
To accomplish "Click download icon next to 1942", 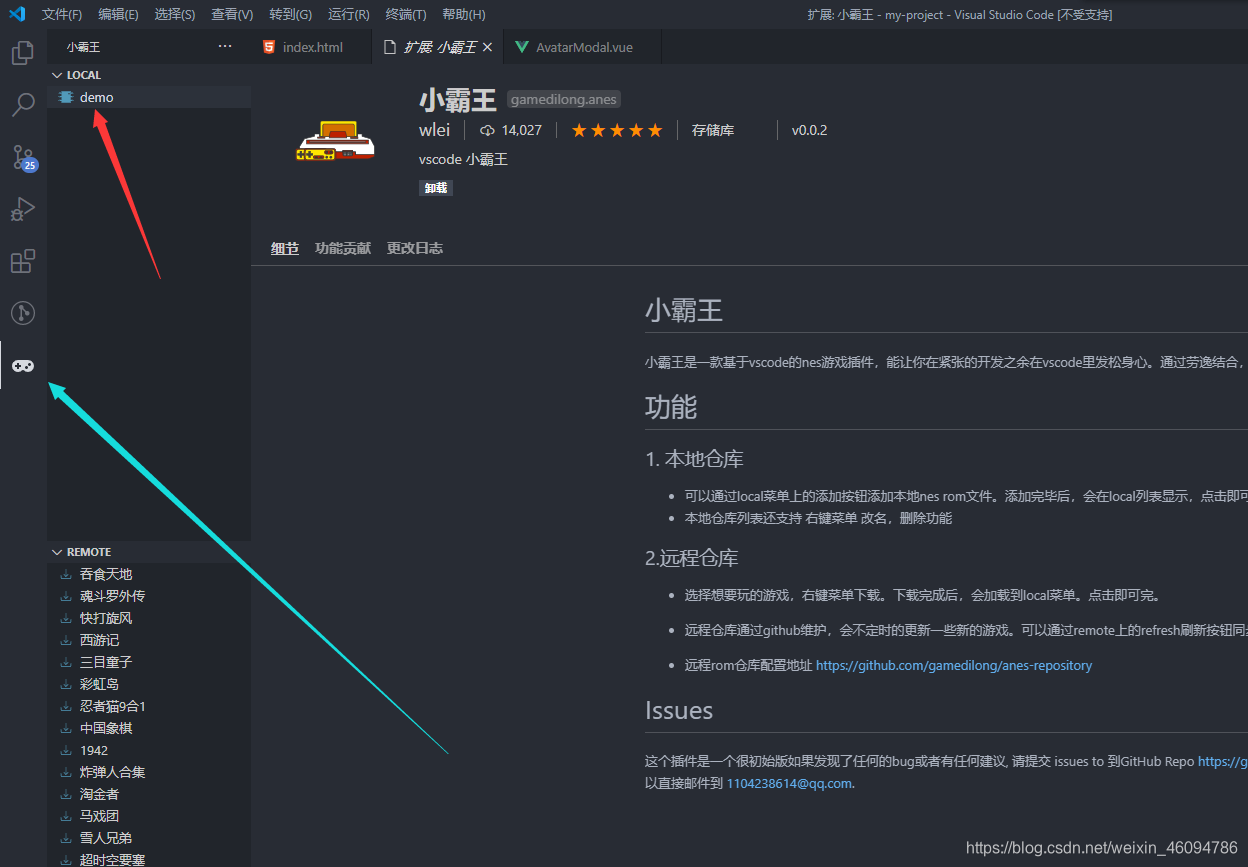I will click(x=66, y=750).
